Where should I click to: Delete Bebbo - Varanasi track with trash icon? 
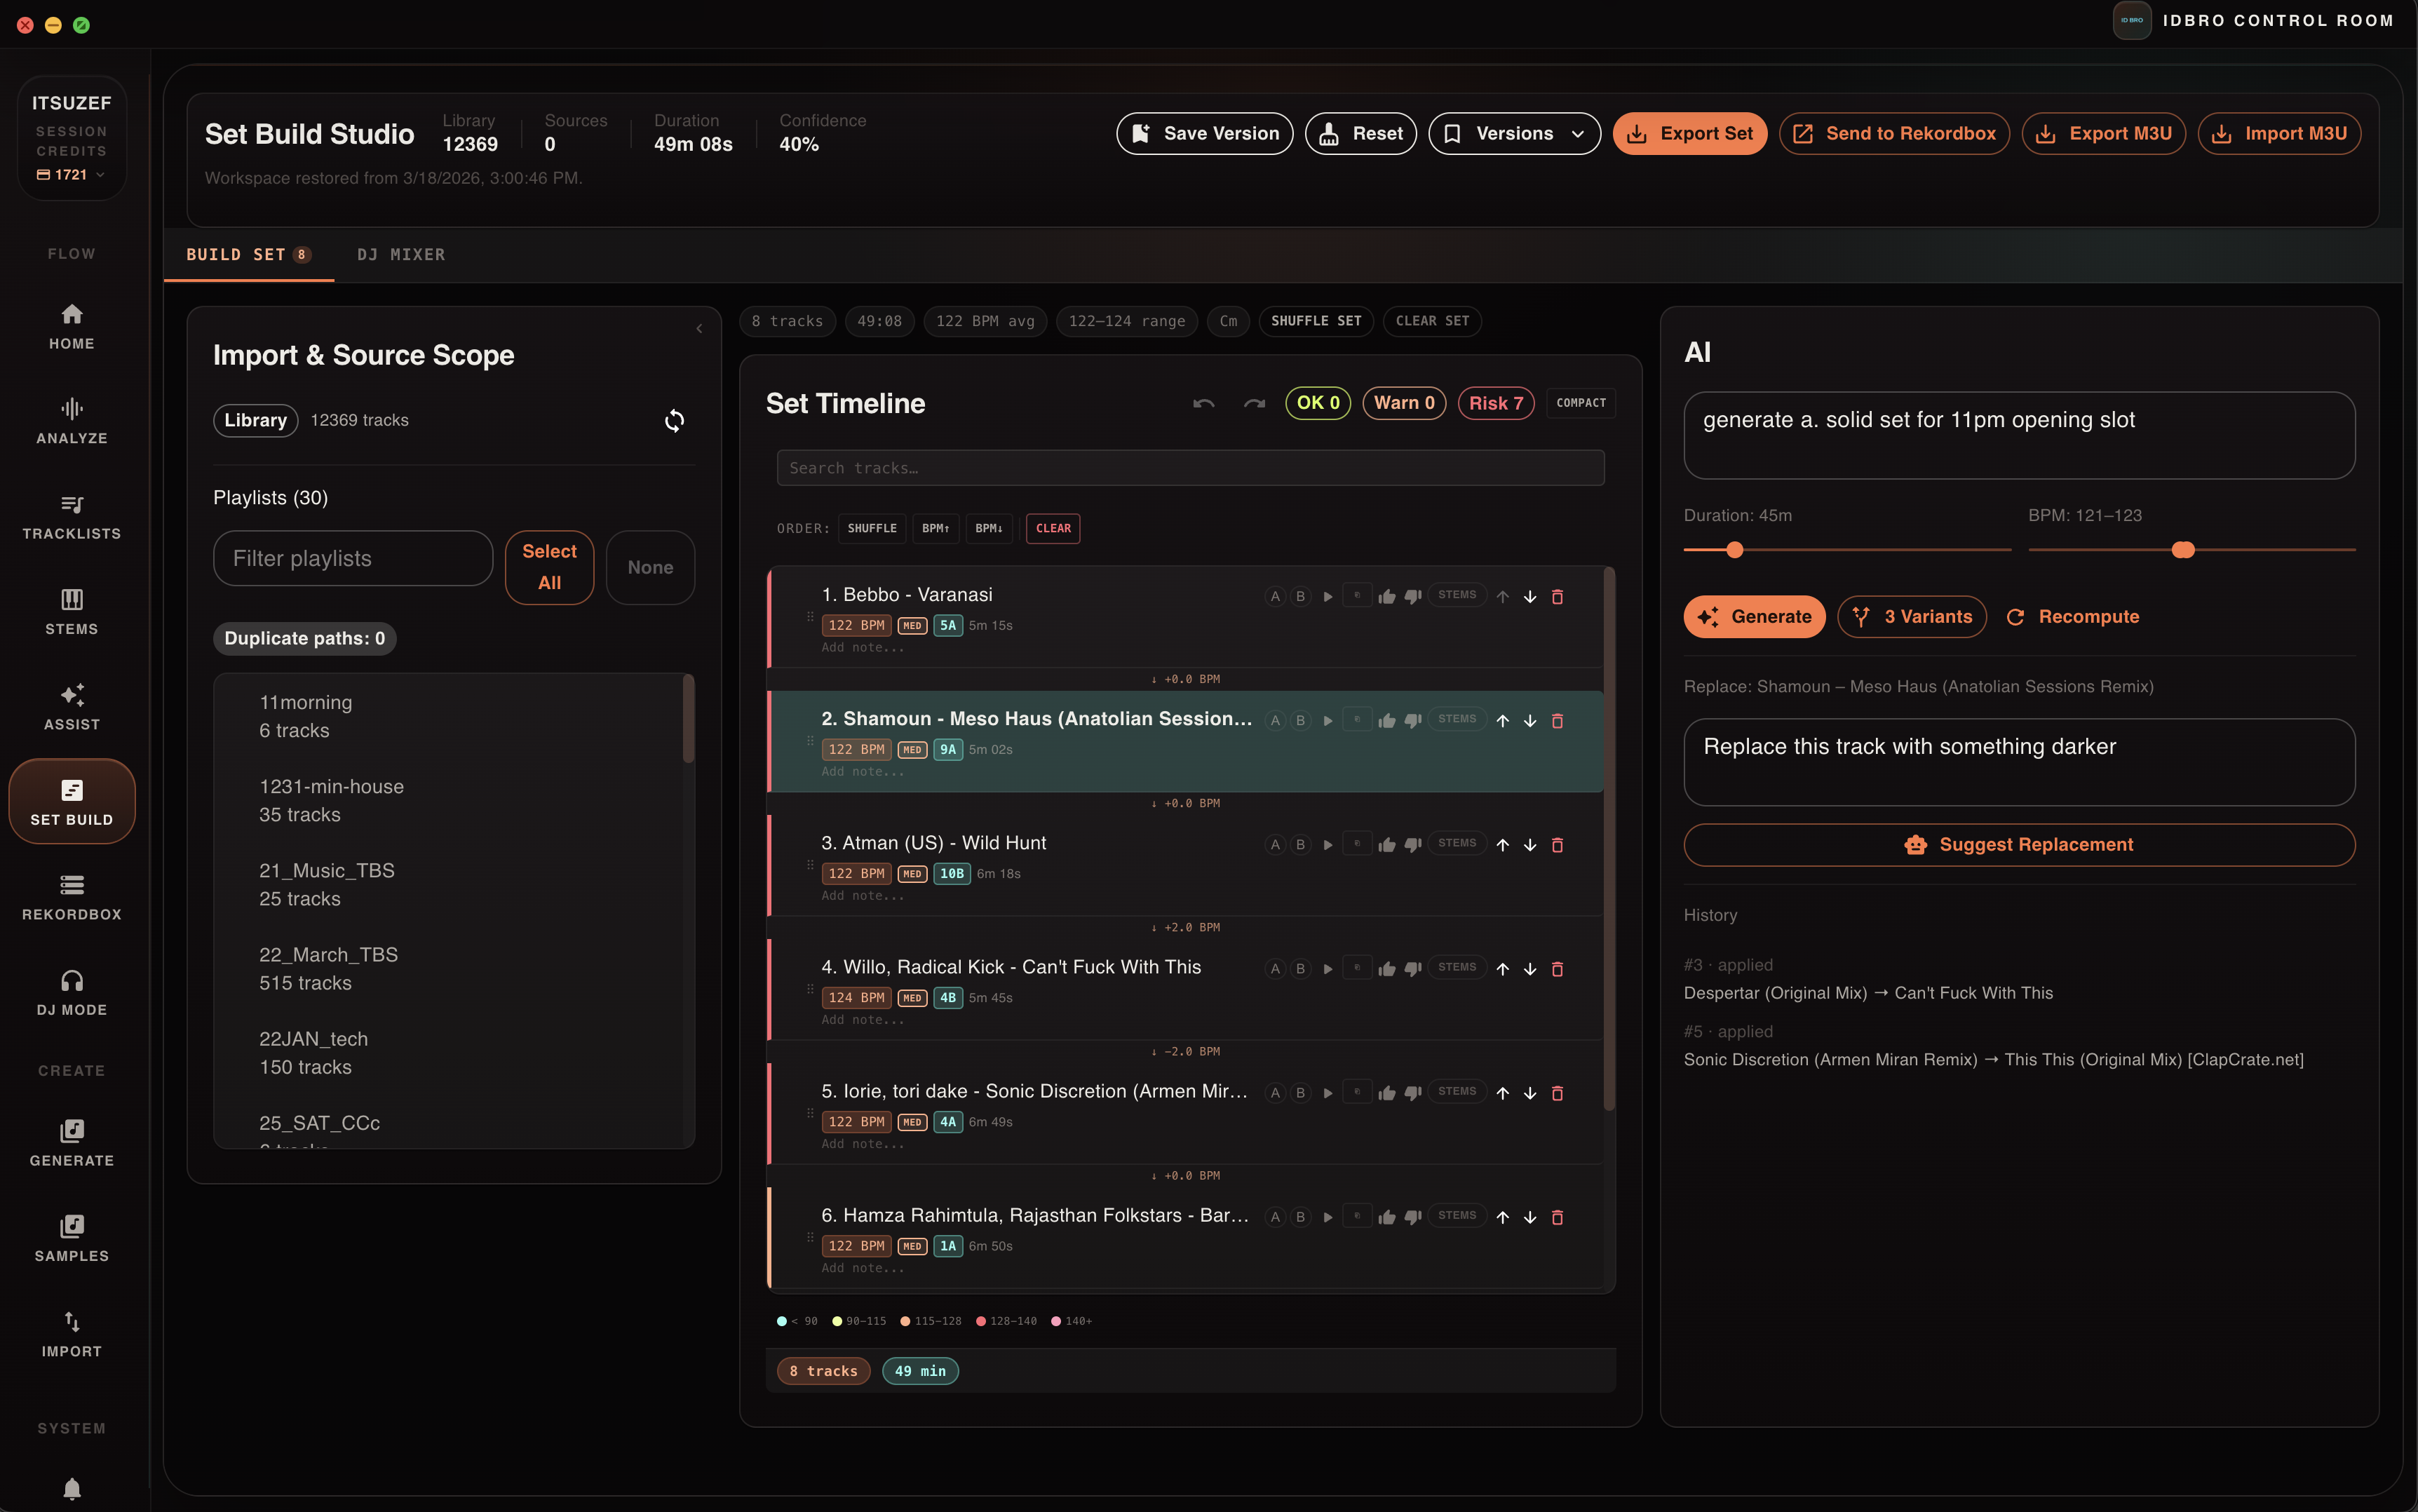1556,597
